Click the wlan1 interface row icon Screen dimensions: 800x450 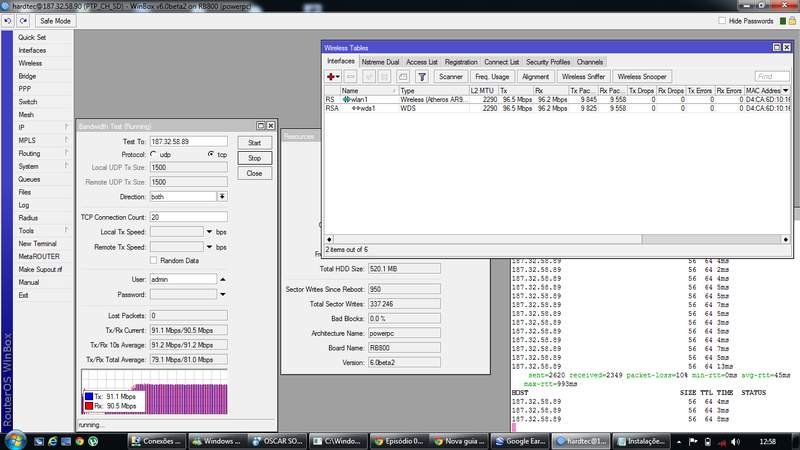tap(347, 100)
